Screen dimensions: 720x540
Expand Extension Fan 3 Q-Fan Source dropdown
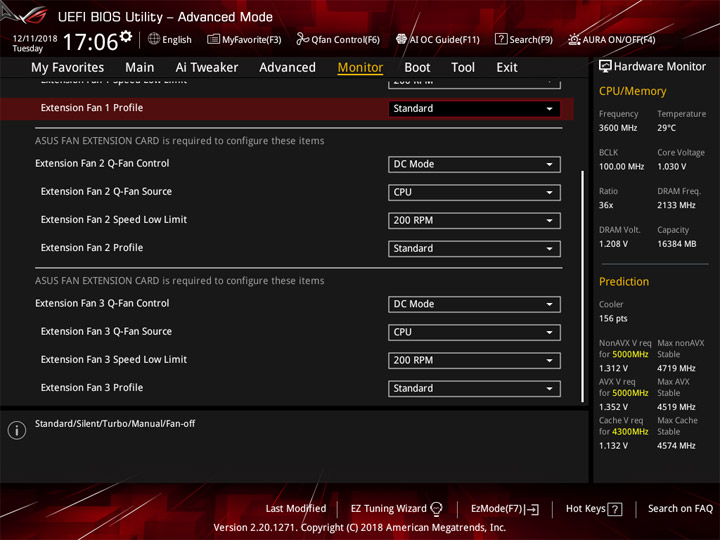pos(474,332)
